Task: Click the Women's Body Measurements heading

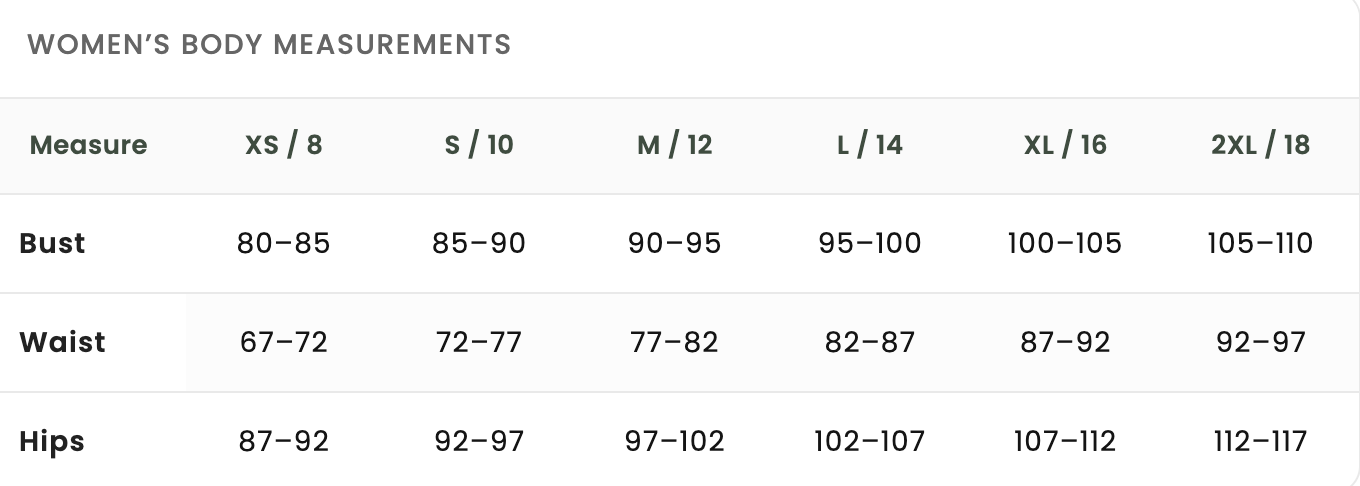Action: click(x=269, y=44)
